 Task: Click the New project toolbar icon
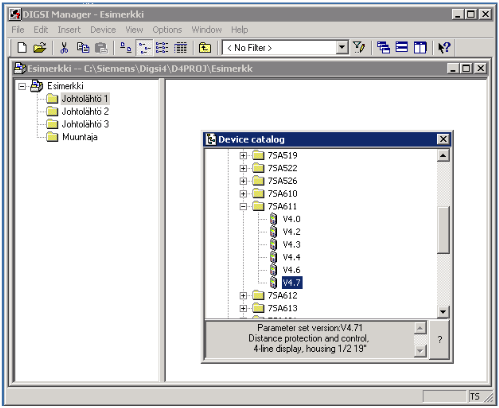tap(22, 48)
